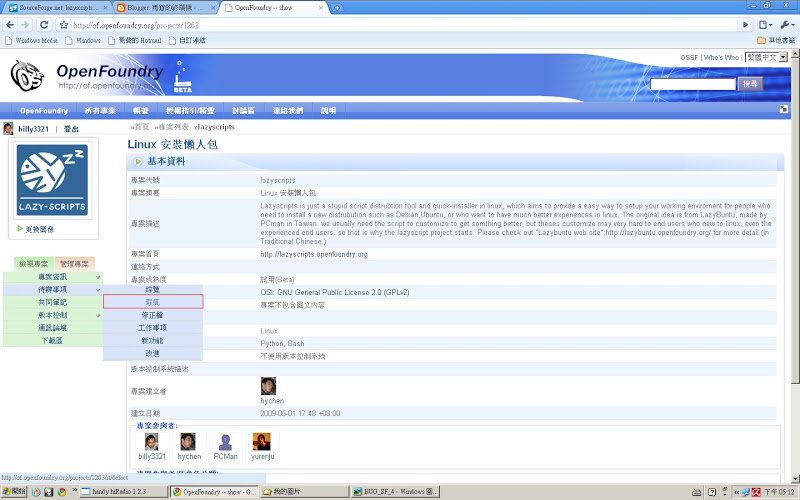Bookmark this page with the star icon
This screenshot has height=500, width=800.
(64, 24)
